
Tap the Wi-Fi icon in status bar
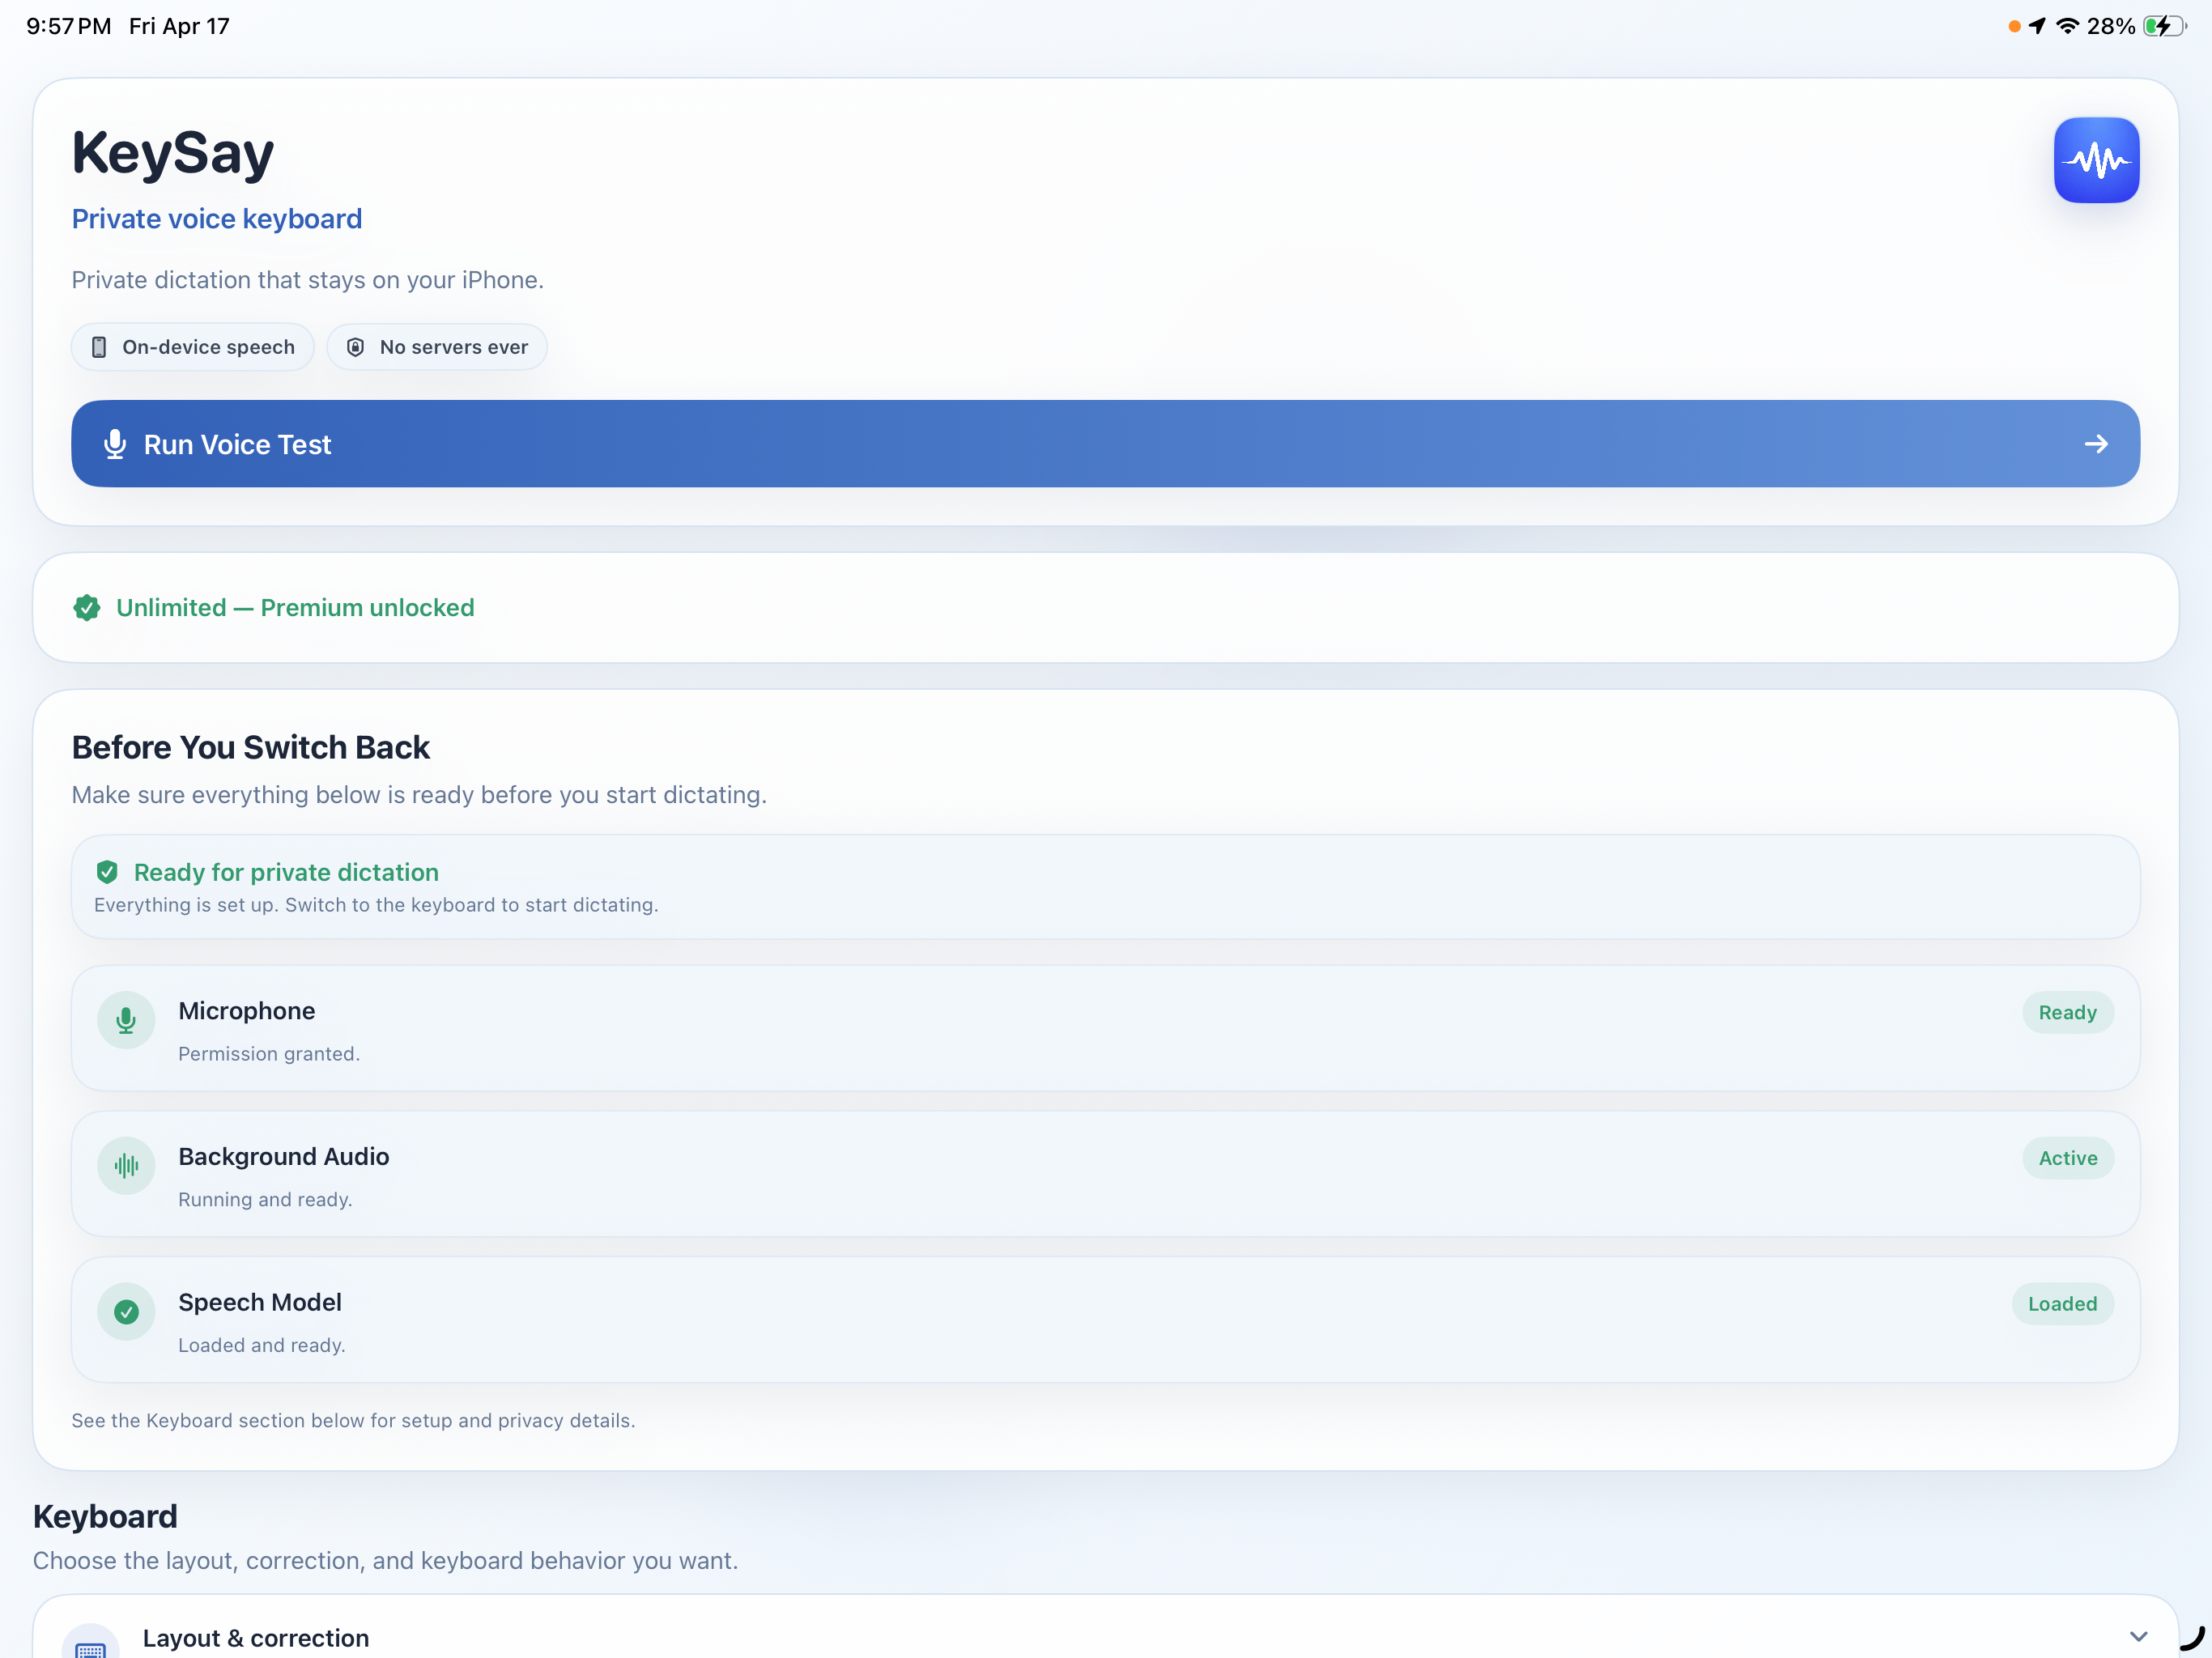pyautogui.click(x=2067, y=26)
